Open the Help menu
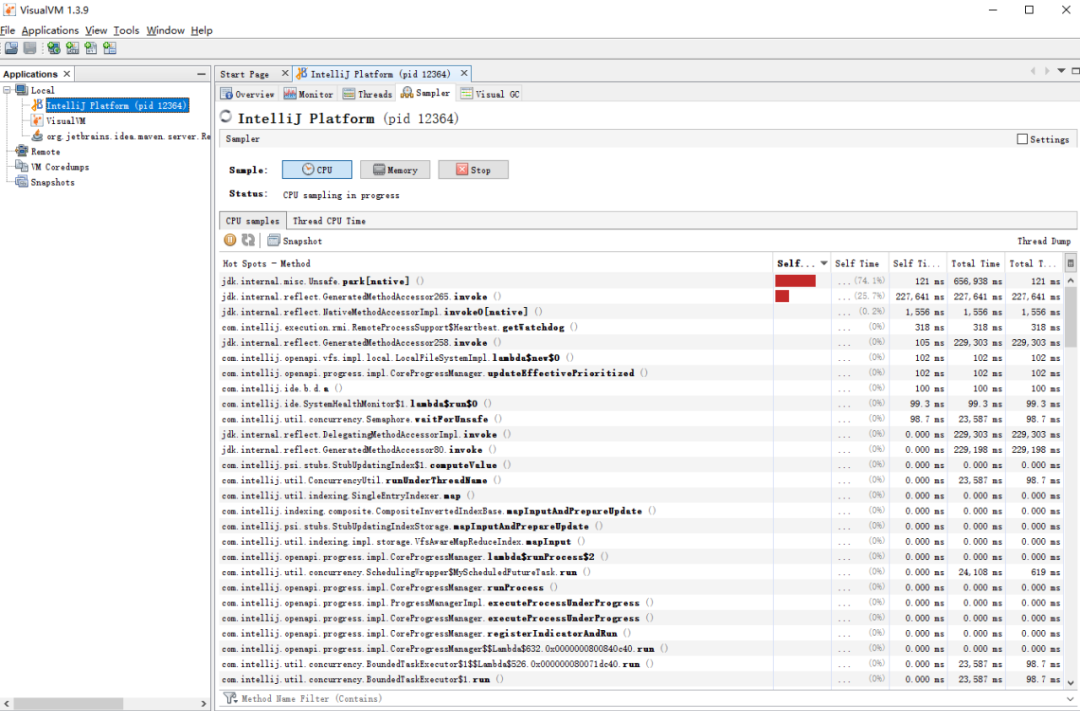This screenshot has height=711, width=1080. tap(202, 30)
